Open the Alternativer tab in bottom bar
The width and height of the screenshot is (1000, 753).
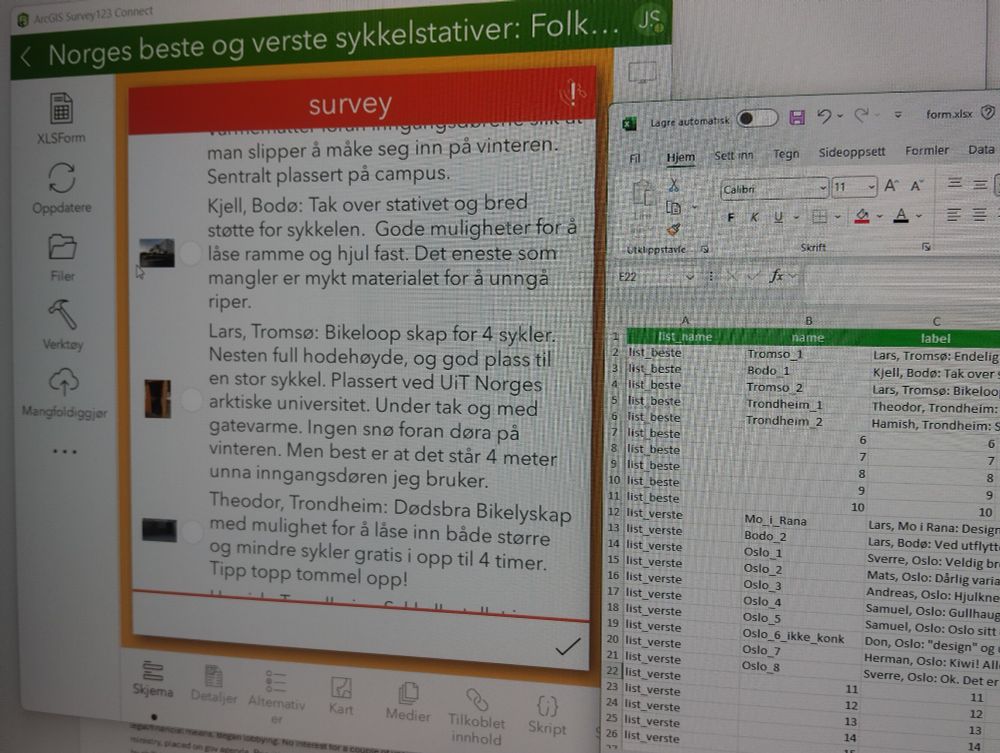[277, 698]
